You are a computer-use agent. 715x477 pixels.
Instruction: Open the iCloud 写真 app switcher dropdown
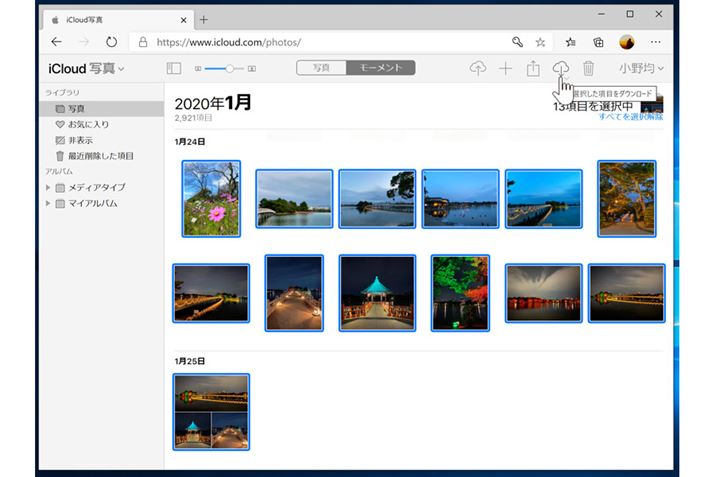pyautogui.click(x=87, y=68)
